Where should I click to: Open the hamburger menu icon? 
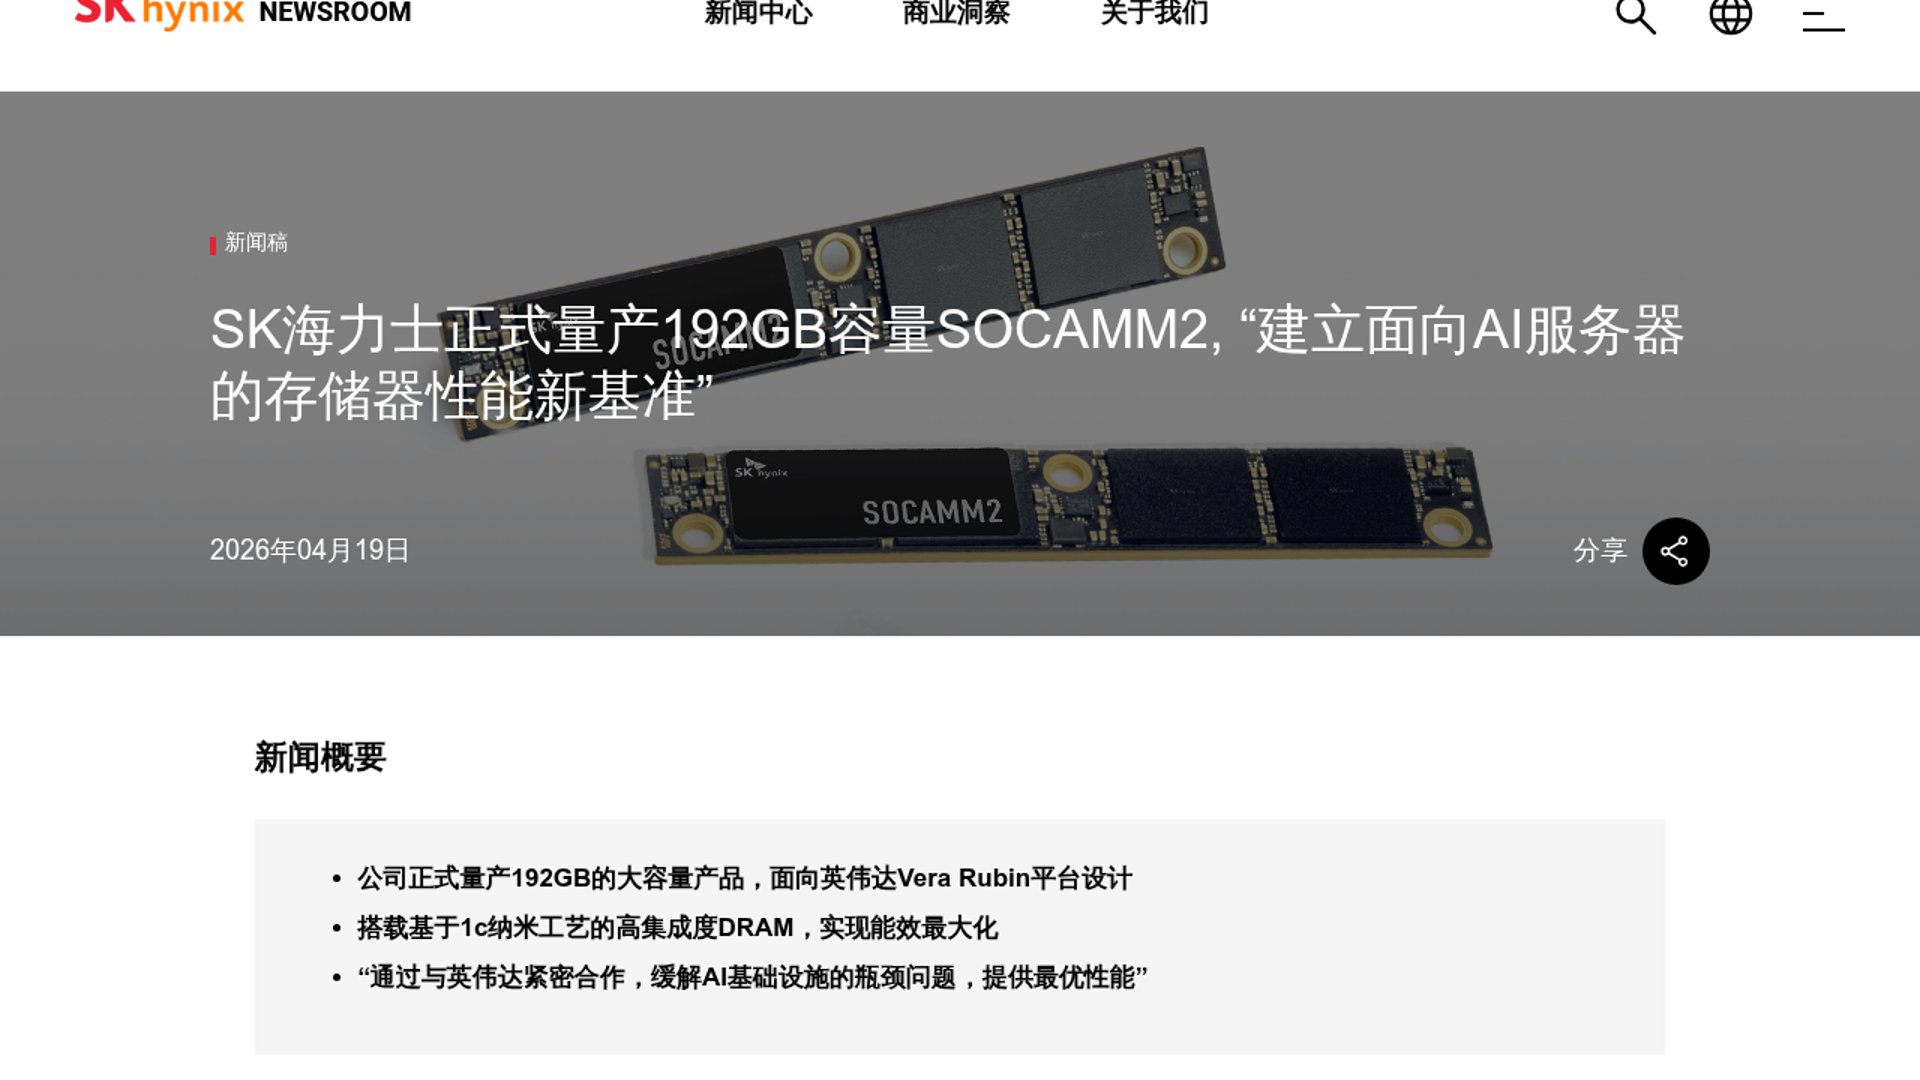point(1823,20)
